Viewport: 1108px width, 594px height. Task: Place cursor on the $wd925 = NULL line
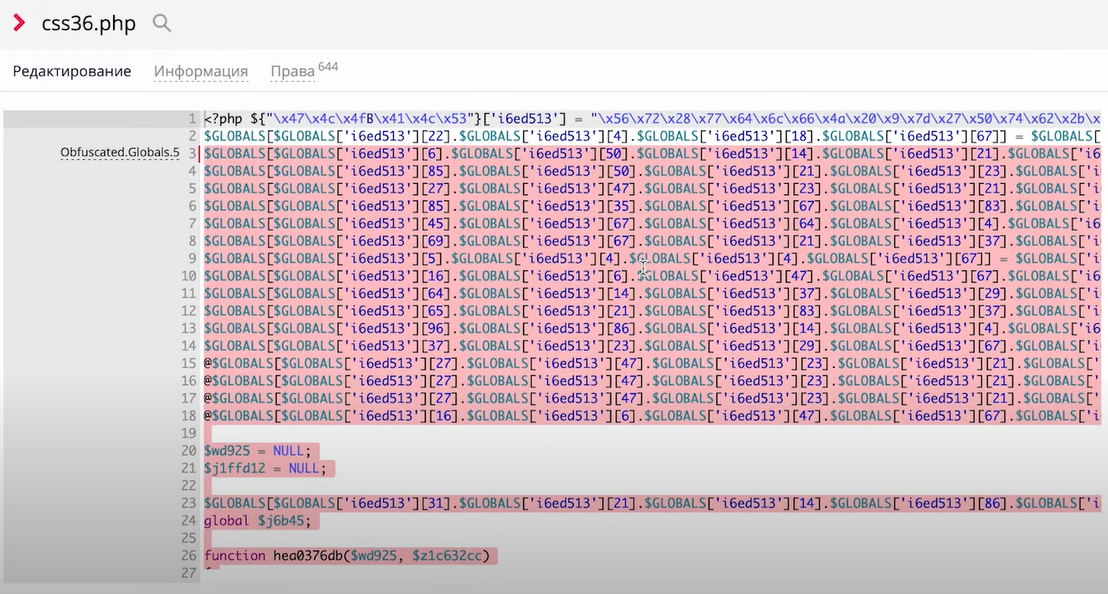click(258, 450)
